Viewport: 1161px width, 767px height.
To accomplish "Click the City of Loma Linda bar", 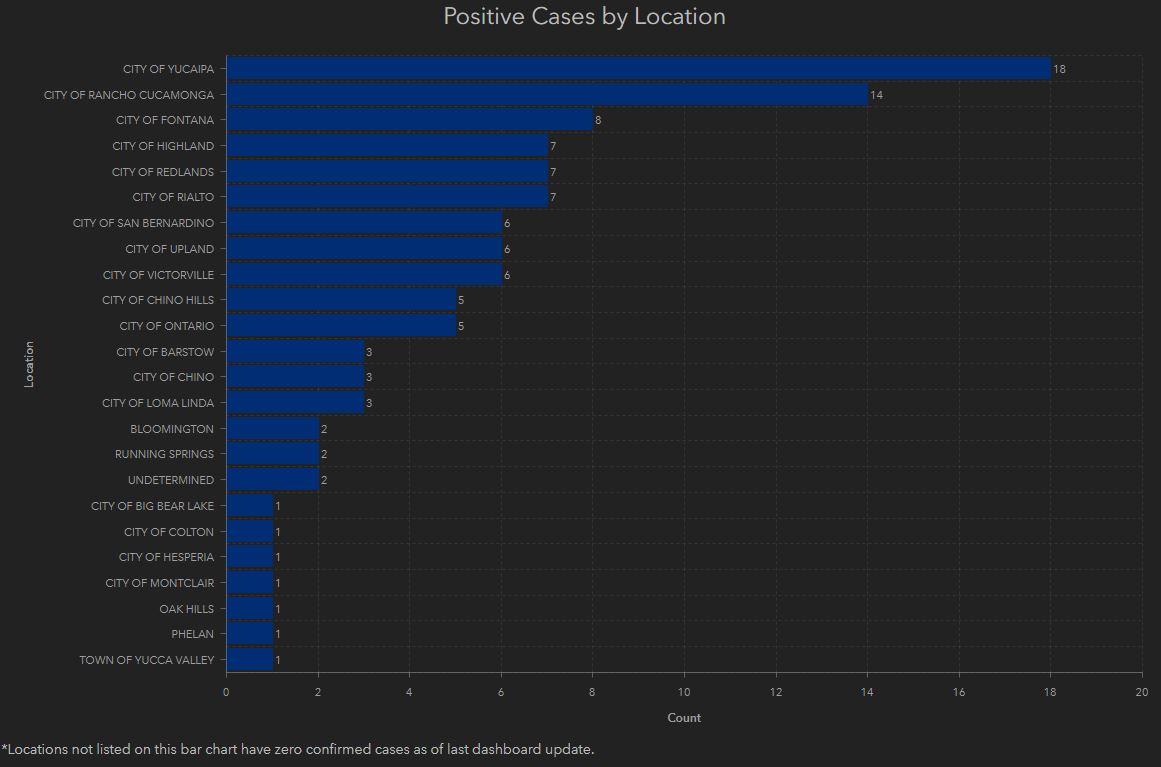I will 295,403.
